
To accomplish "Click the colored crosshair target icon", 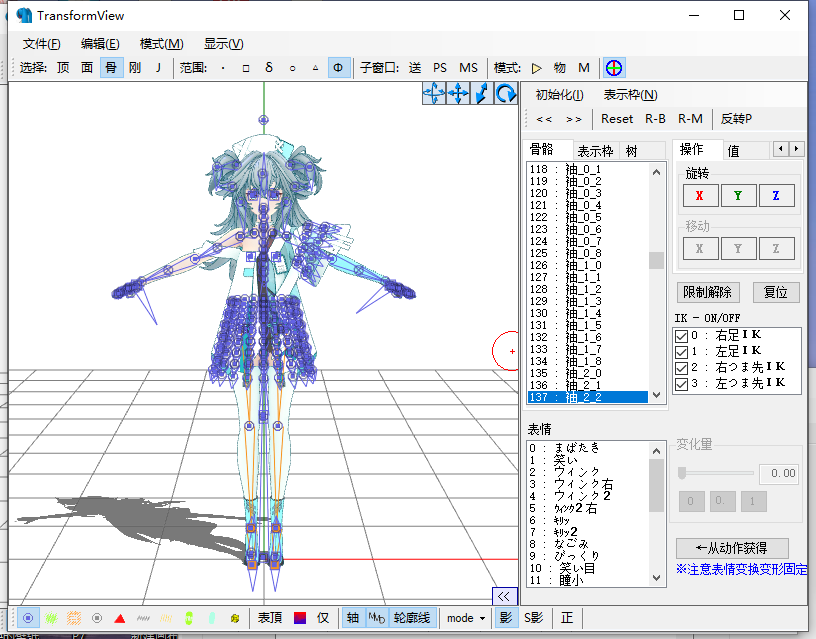I will (614, 68).
